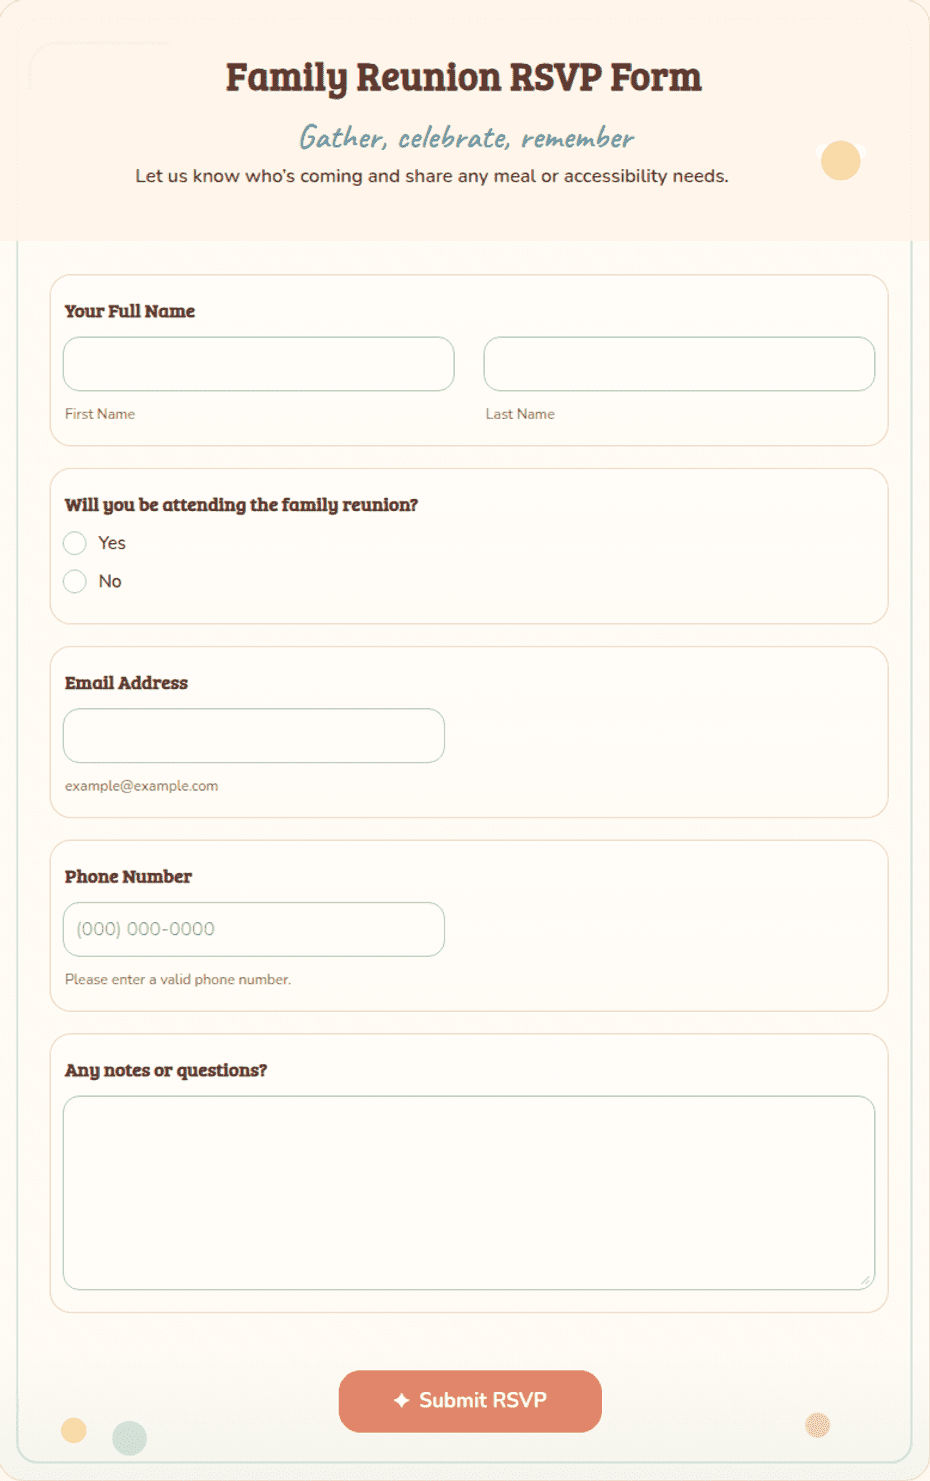
Task: Click the 'Gather, celebrate, remember' tagline
Action: pyautogui.click(x=466, y=137)
